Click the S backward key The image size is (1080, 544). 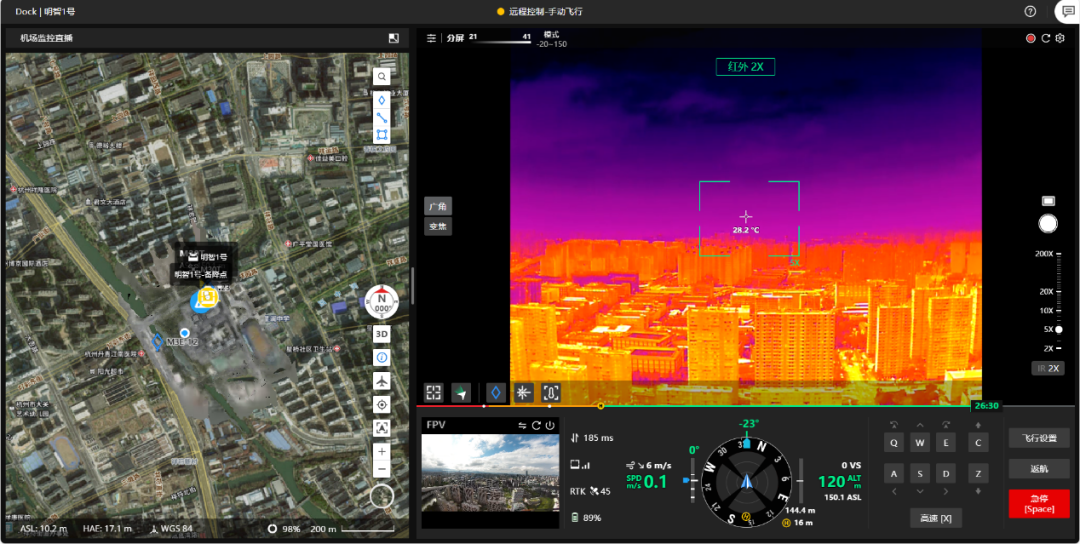(x=920, y=473)
